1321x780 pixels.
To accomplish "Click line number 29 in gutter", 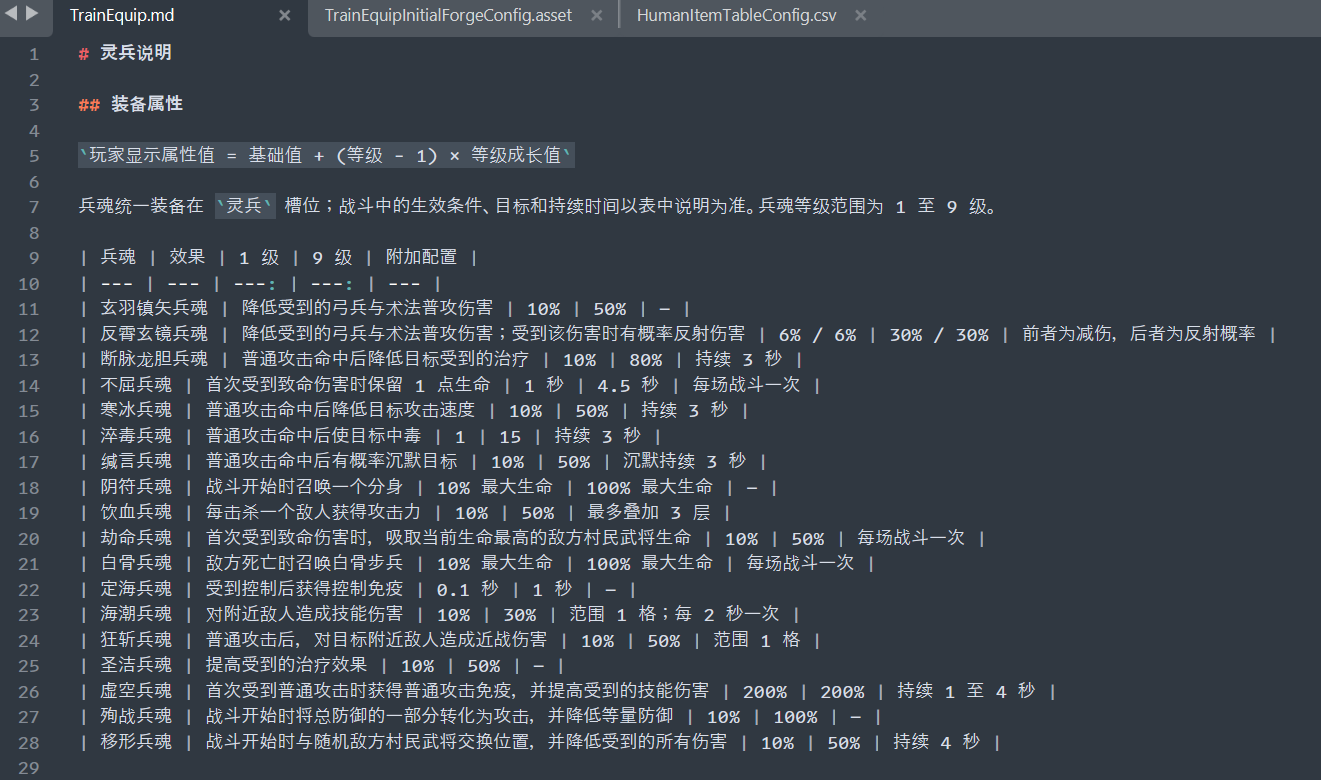I will (x=29, y=768).
